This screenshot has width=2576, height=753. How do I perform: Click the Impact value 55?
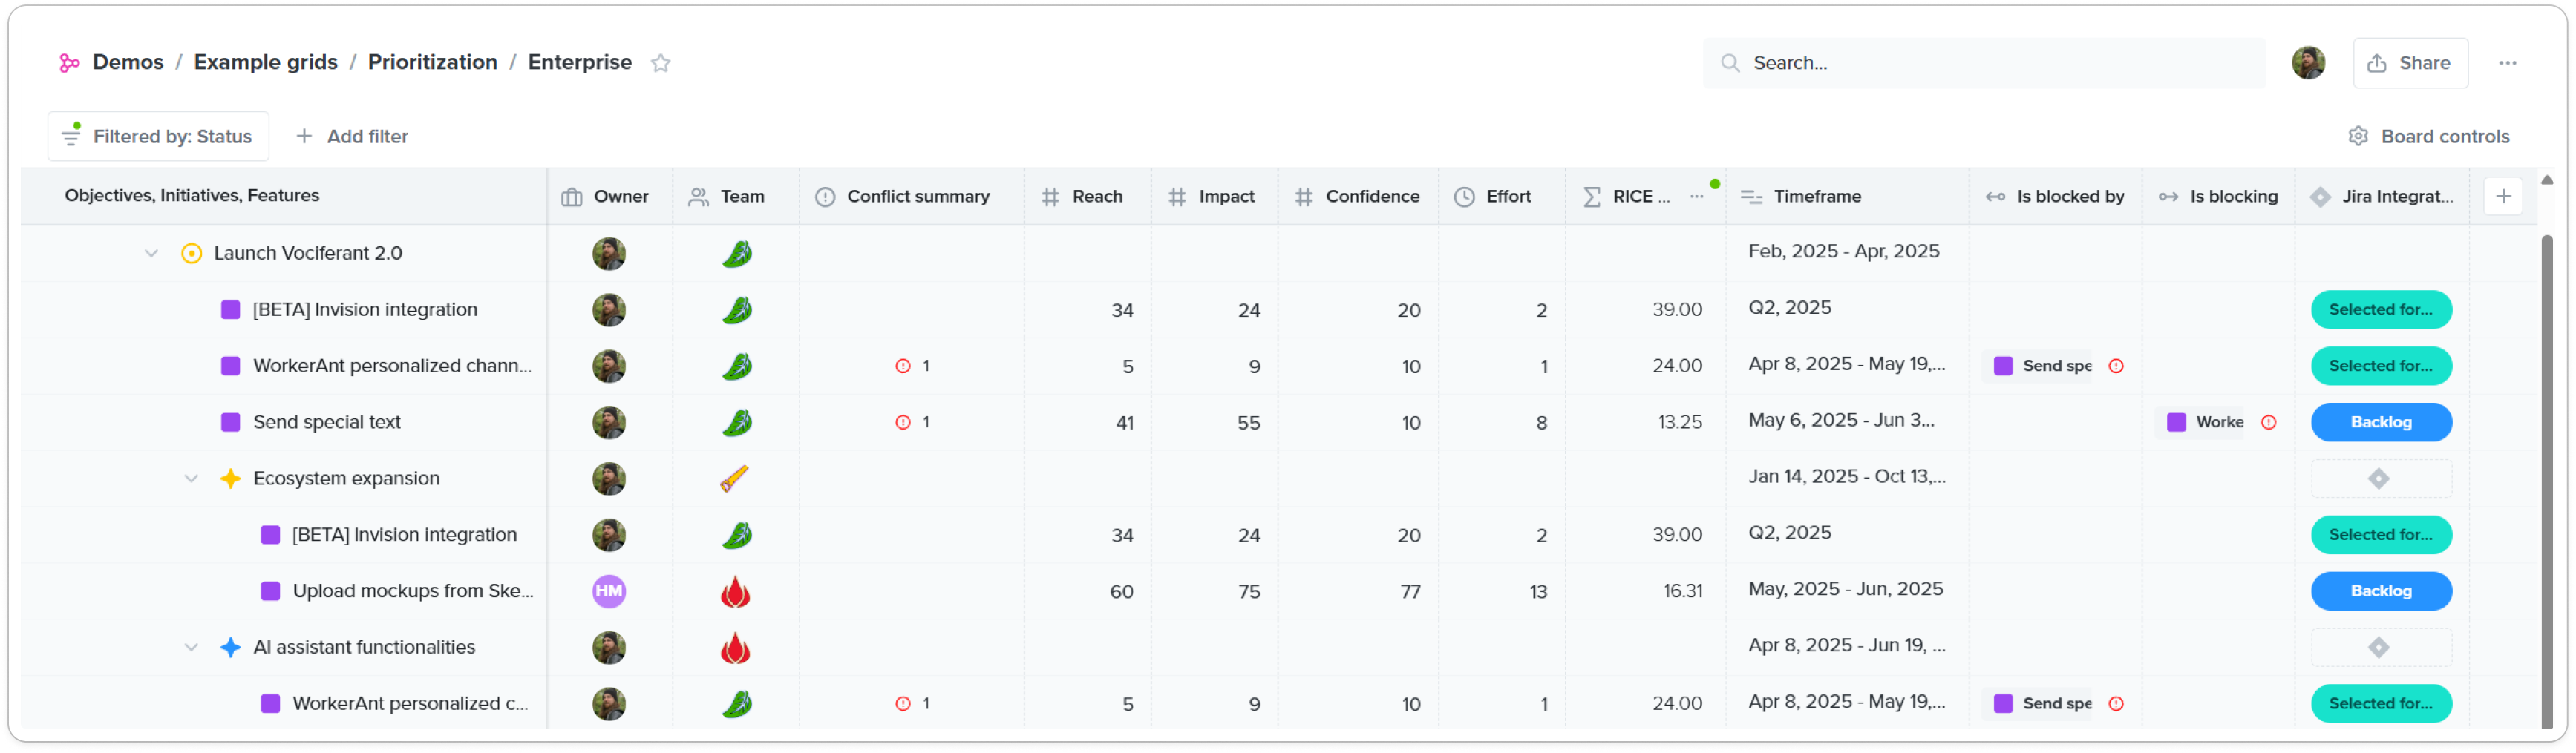tap(1248, 422)
